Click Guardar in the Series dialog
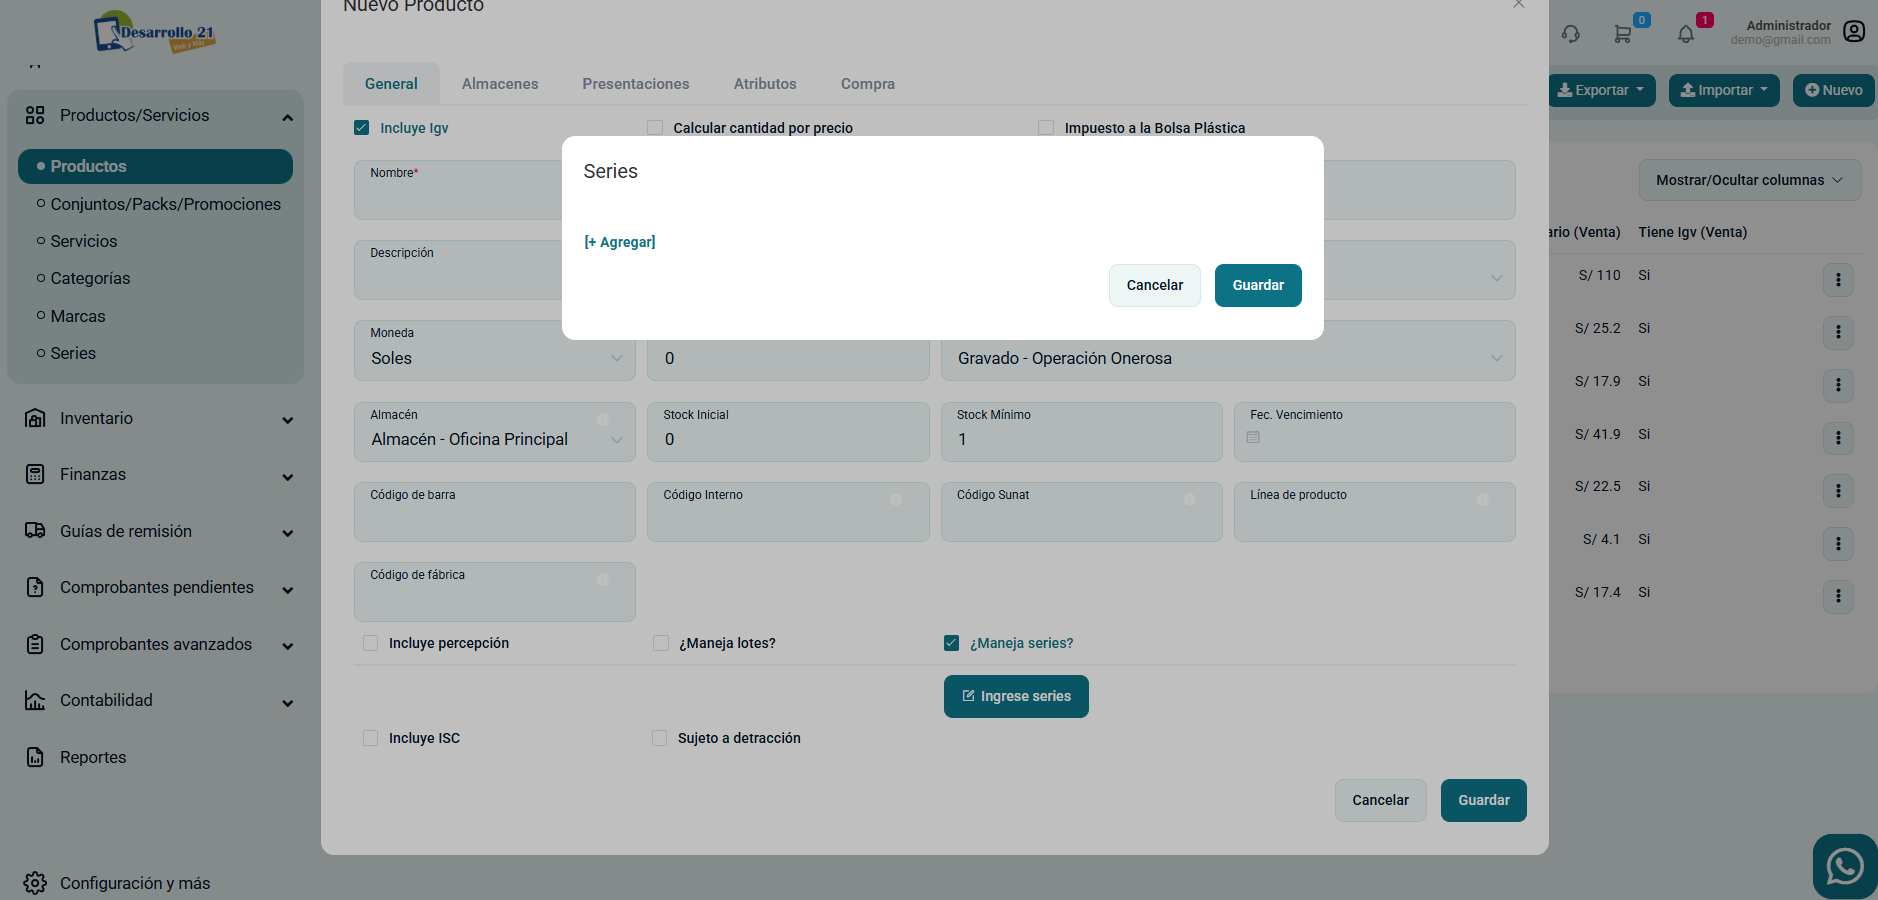The image size is (1878, 900). [x=1257, y=285]
